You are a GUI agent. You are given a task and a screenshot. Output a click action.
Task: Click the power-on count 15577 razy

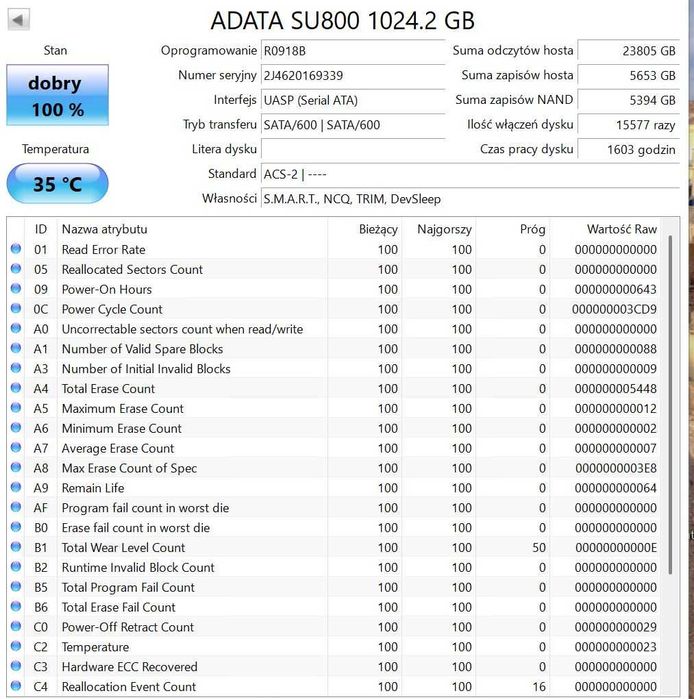point(628,124)
